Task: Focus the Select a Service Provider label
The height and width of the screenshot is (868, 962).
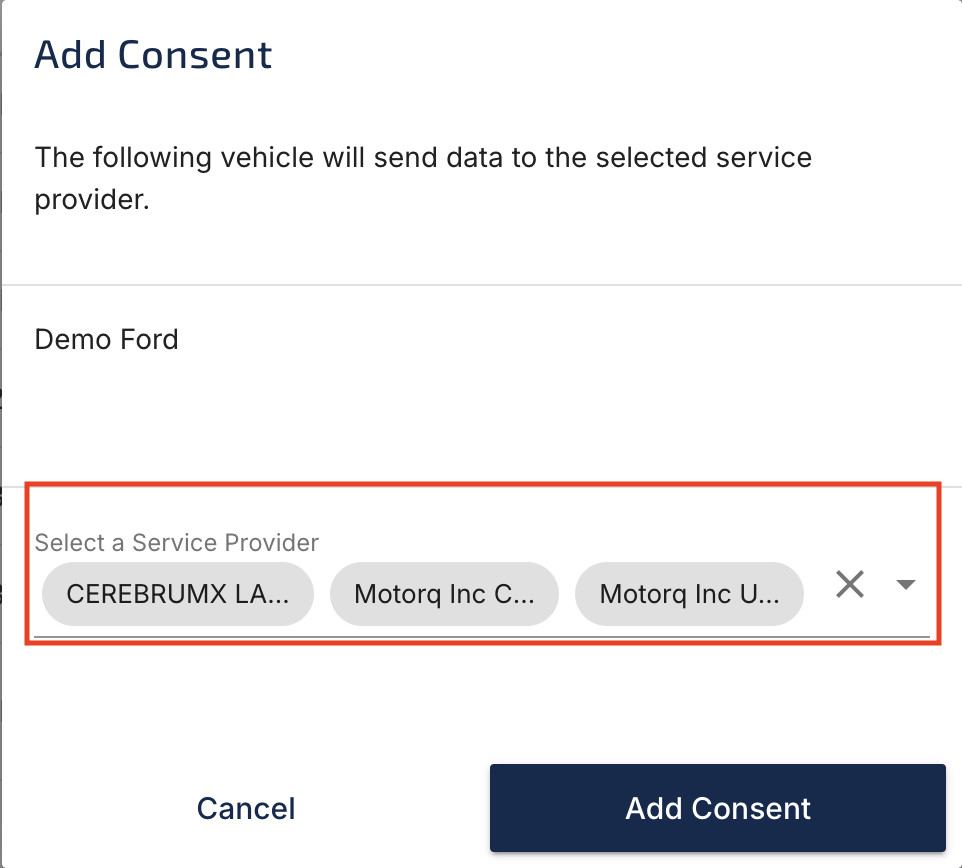Action: (177, 543)
